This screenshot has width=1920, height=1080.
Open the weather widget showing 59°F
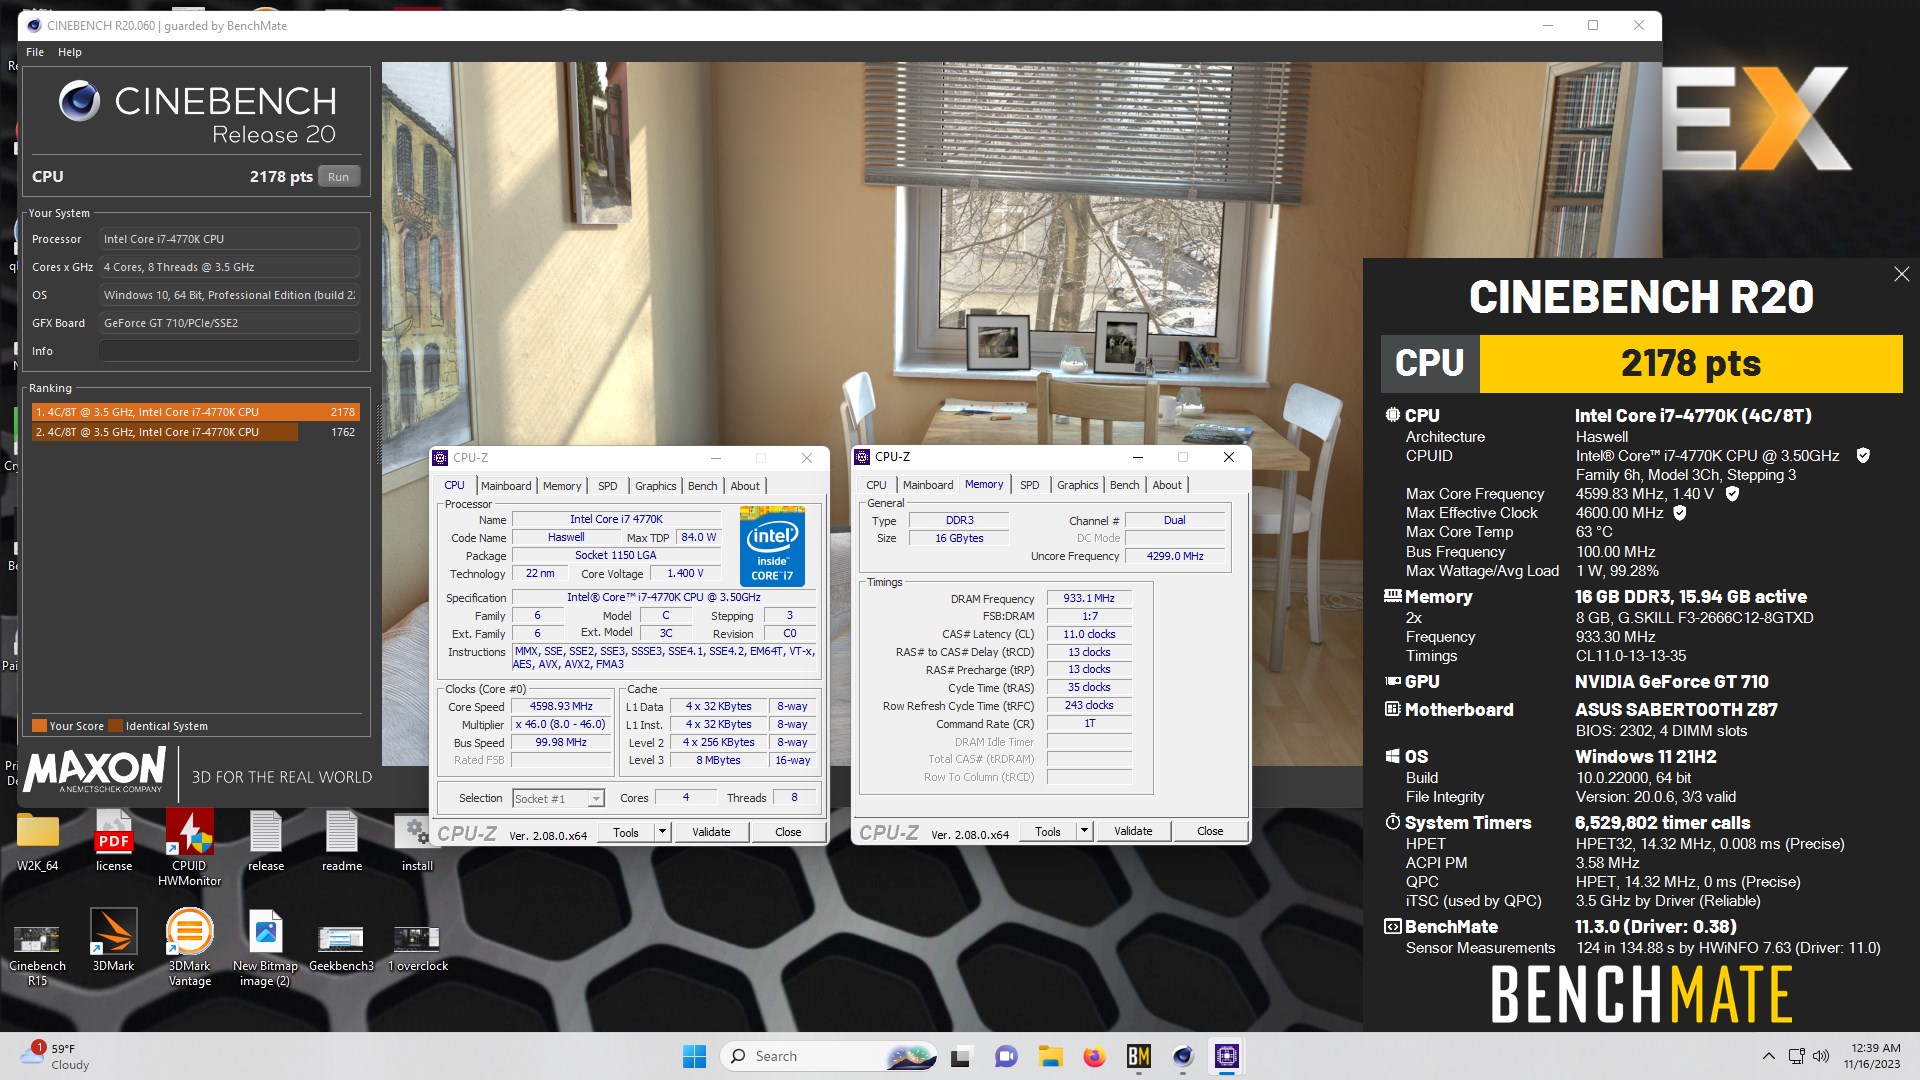click(55, 1056)
